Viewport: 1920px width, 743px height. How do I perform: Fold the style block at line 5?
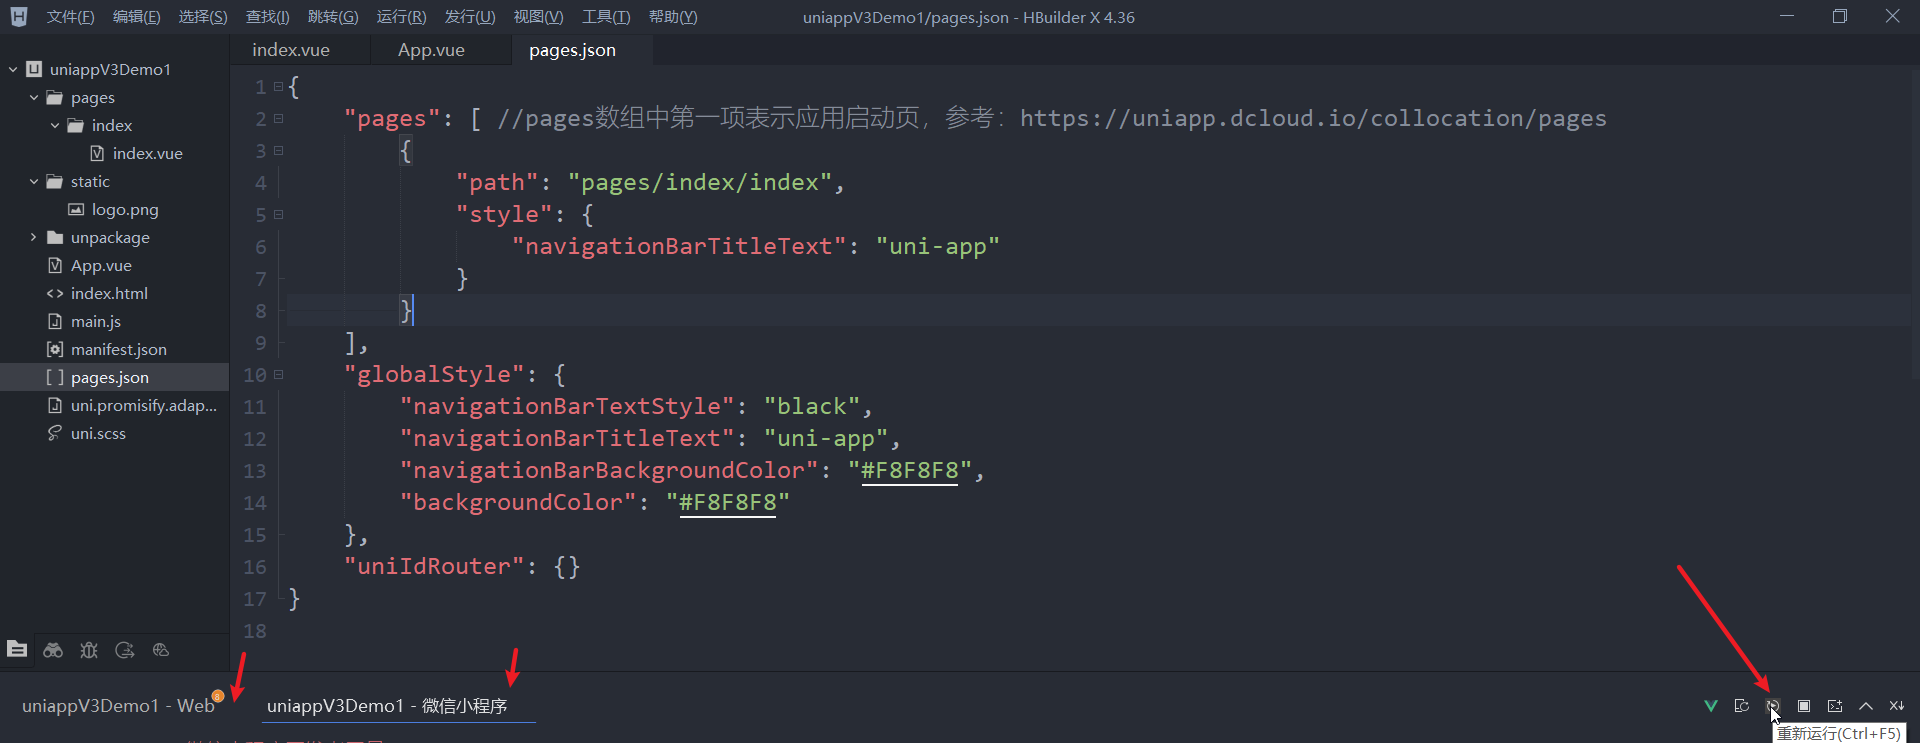(x=279, y=214)
